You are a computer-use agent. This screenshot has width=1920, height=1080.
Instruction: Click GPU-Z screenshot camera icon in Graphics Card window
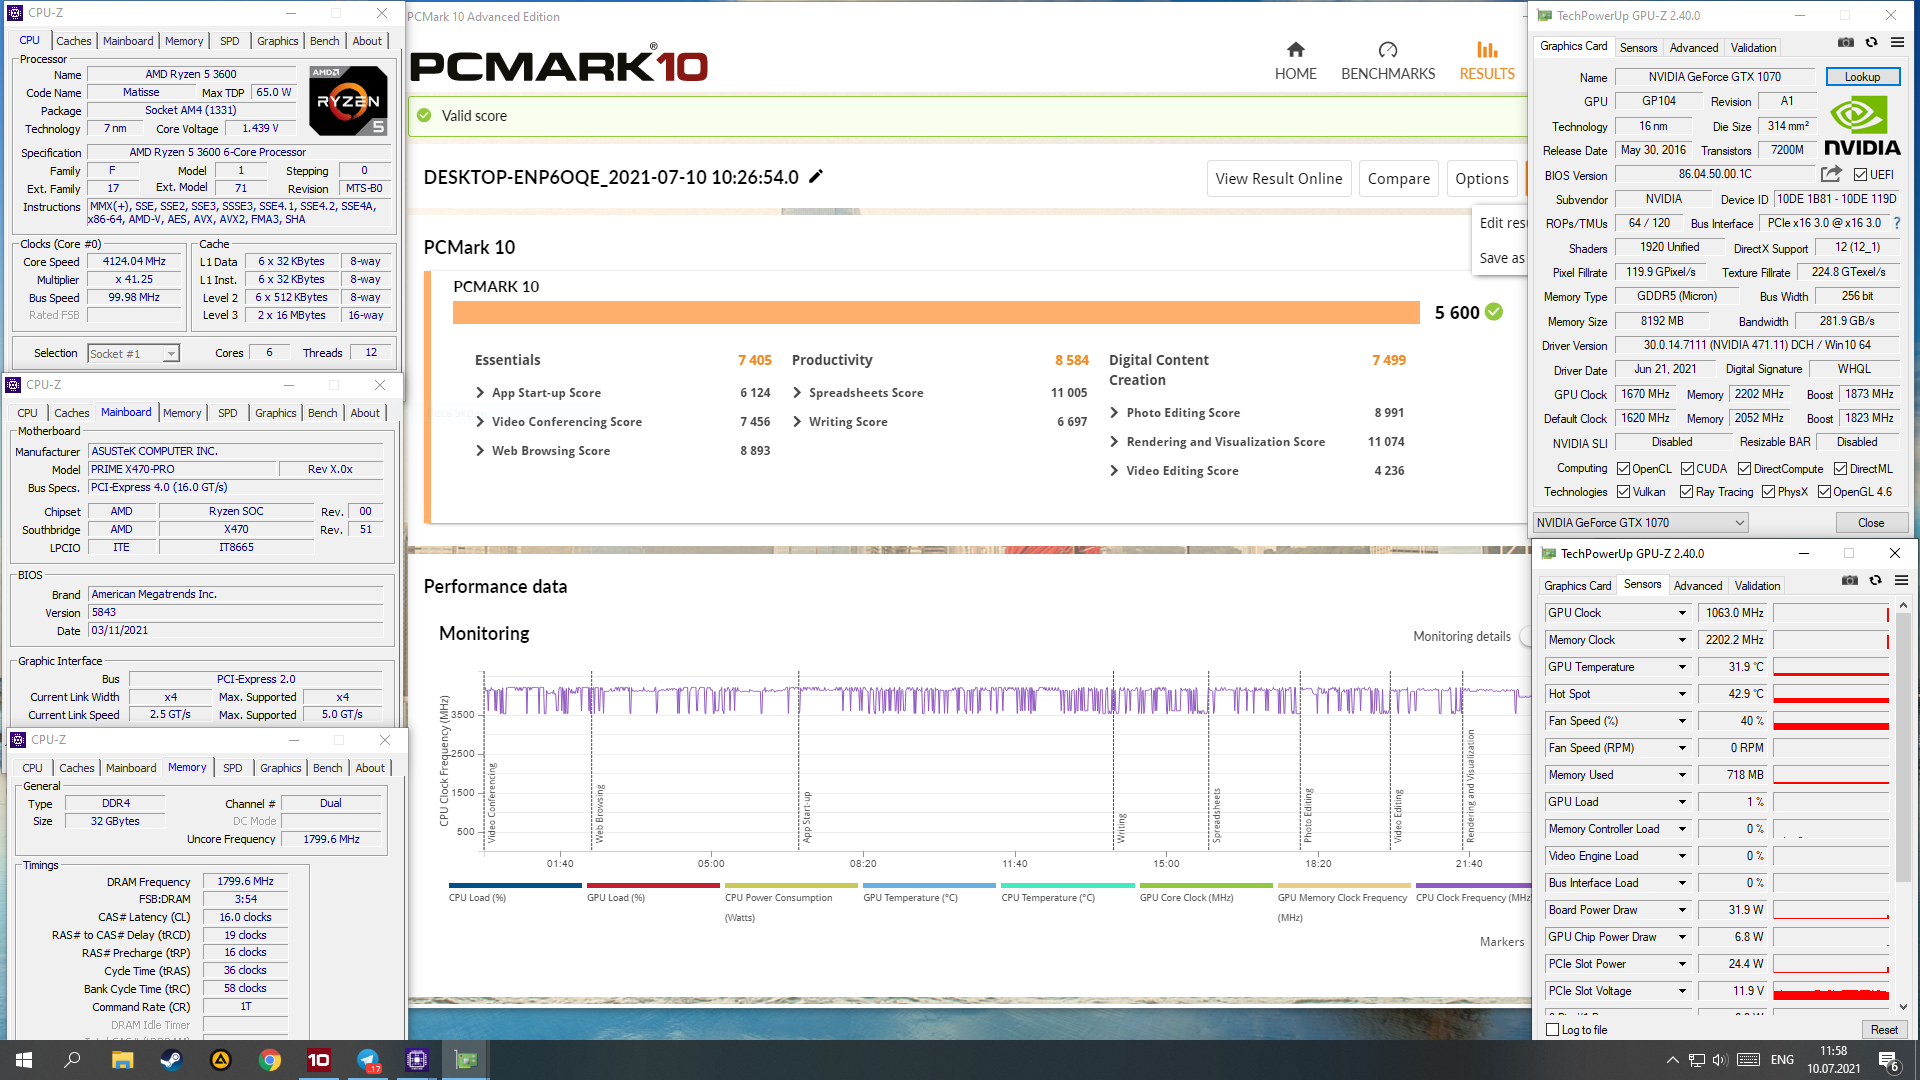tap(1846, 43)
